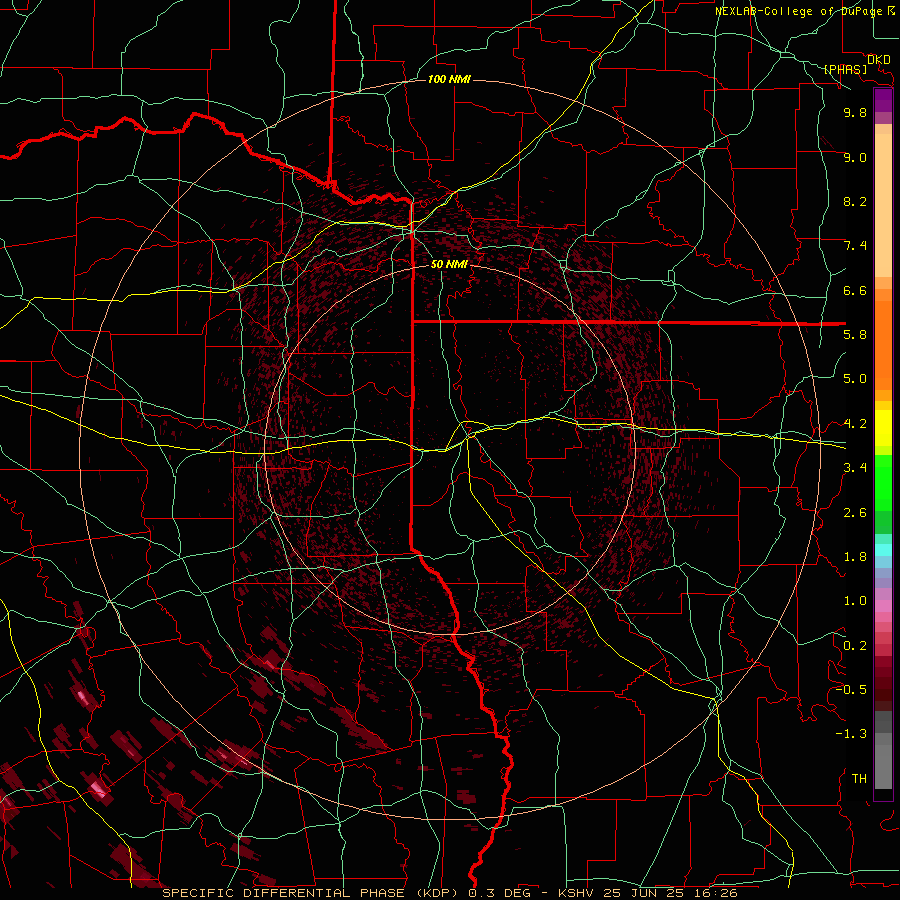The height and width of the screenshot is (900, 900).
Task: Pick the yellow segment of the color bar
Action: point(883,428)
